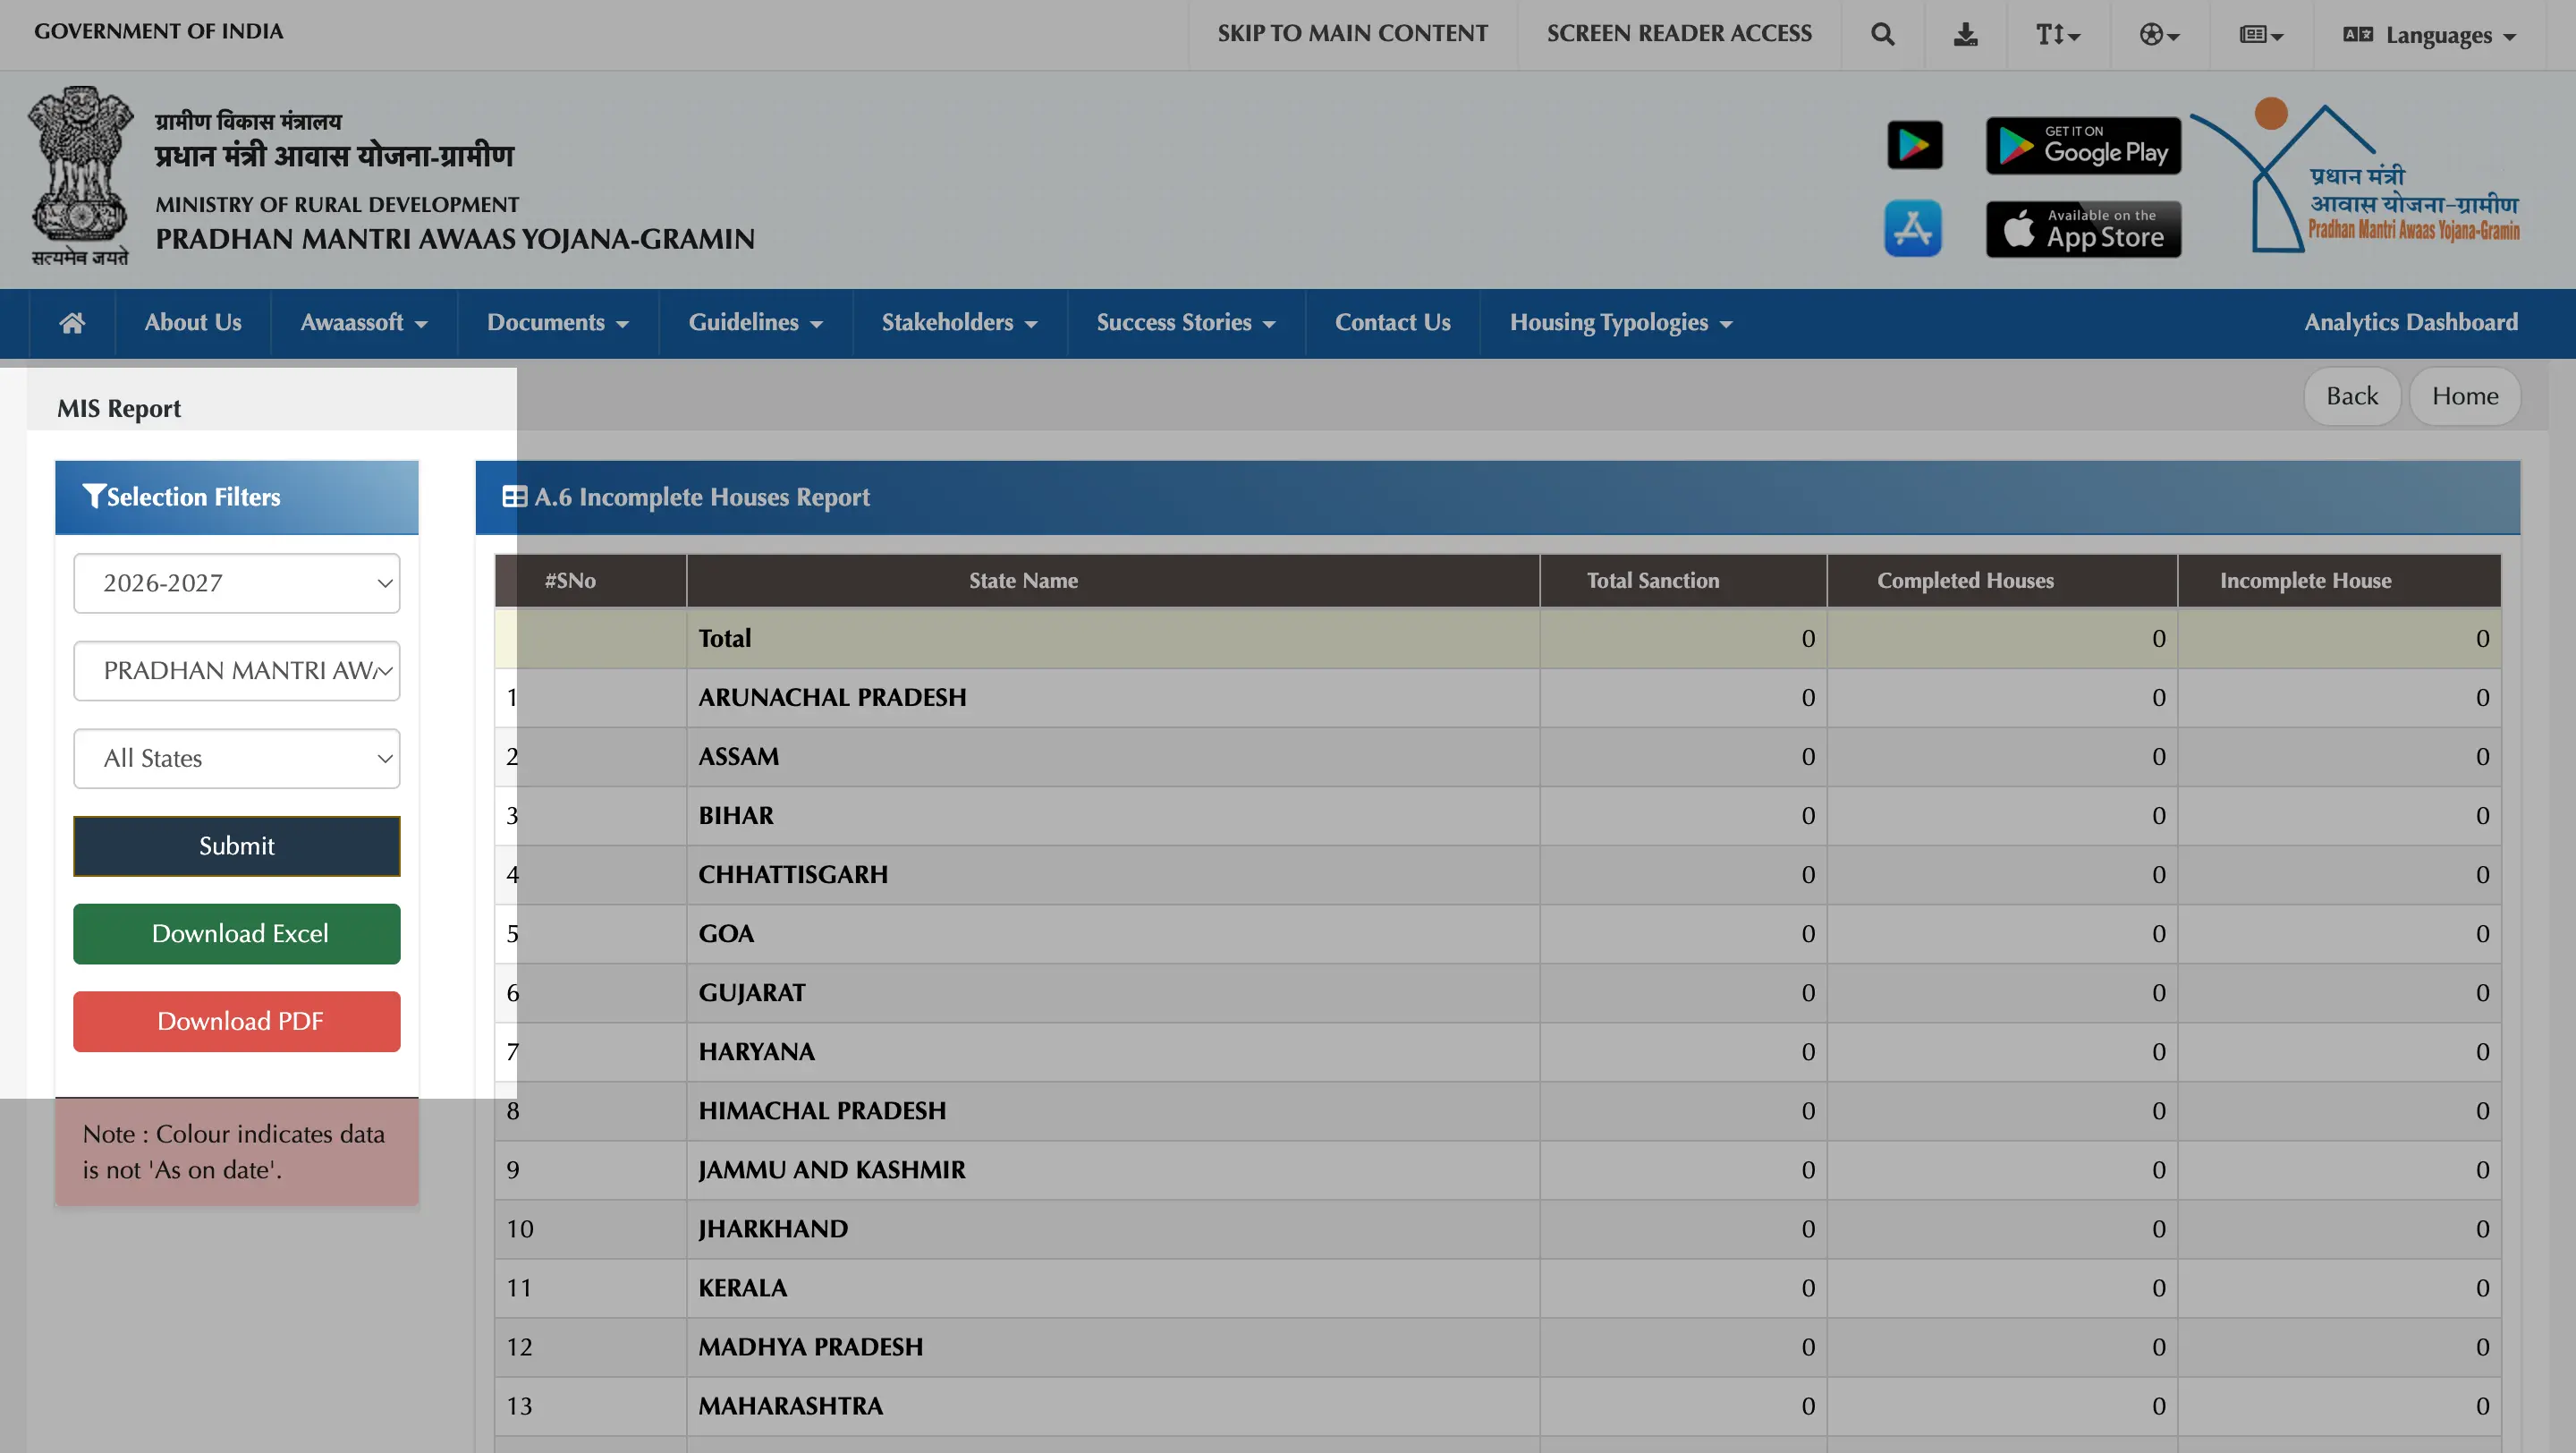Select GUJARAT row state name
The width and height of the screenshot is (2576, 1453).
coord(752,993)
